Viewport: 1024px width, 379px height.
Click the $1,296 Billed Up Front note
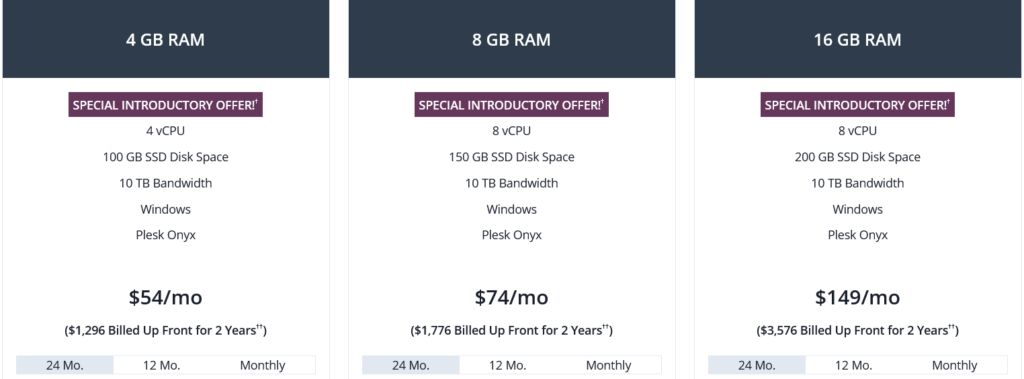click(166, 330)
